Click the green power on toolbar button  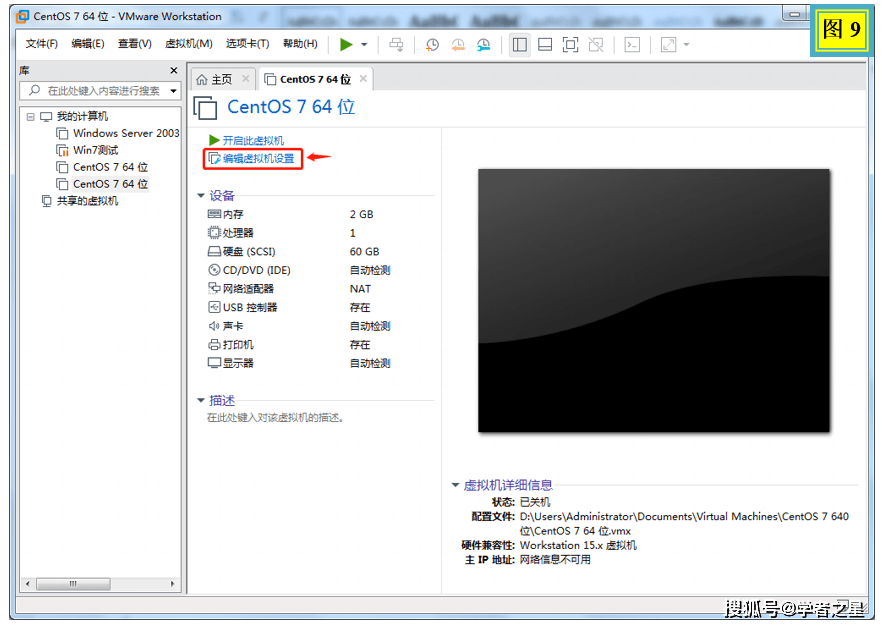[x=346, y=44]
